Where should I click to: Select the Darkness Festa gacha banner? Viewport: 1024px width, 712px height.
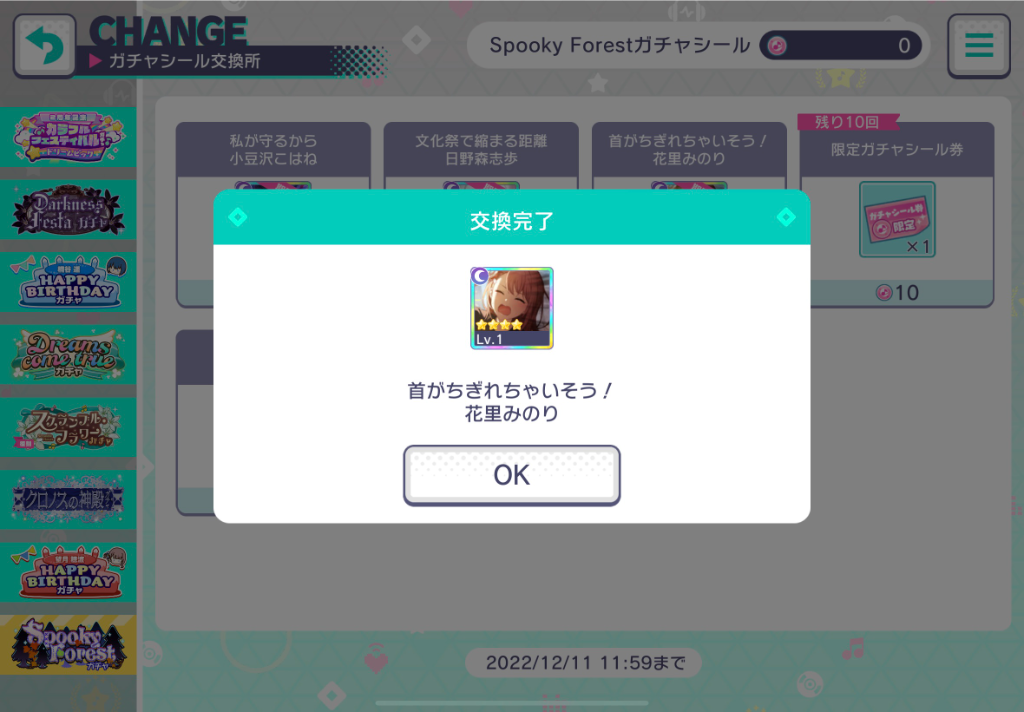click(68, 210)
